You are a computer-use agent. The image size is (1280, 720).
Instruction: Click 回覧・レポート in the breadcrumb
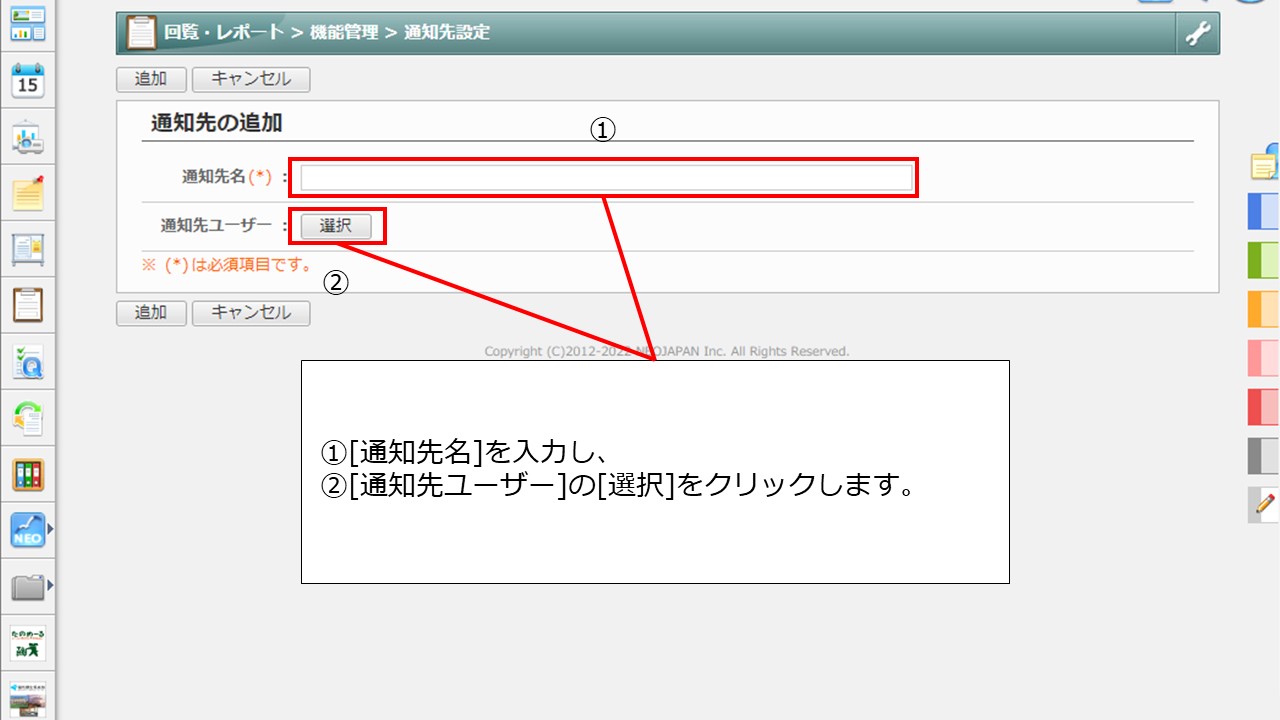point(224,32)
